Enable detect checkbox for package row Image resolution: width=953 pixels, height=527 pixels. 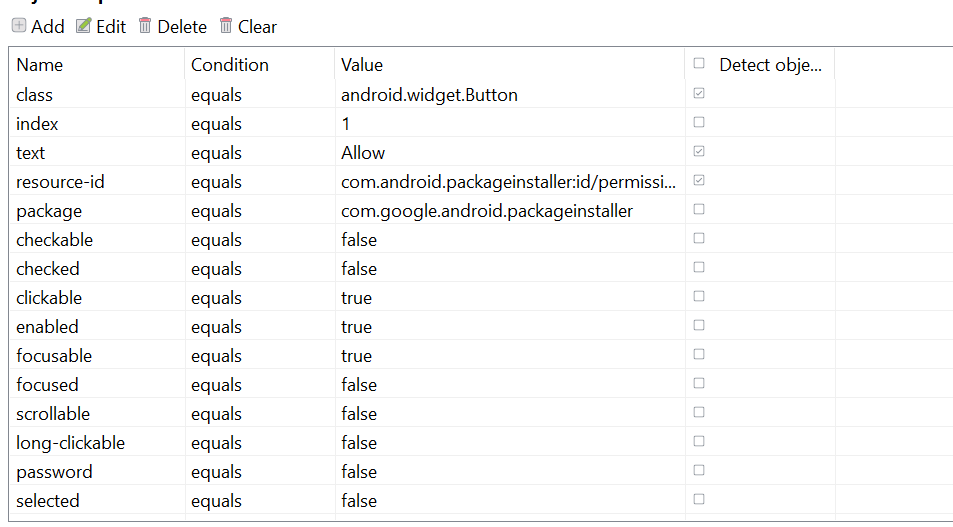(699, 210)
